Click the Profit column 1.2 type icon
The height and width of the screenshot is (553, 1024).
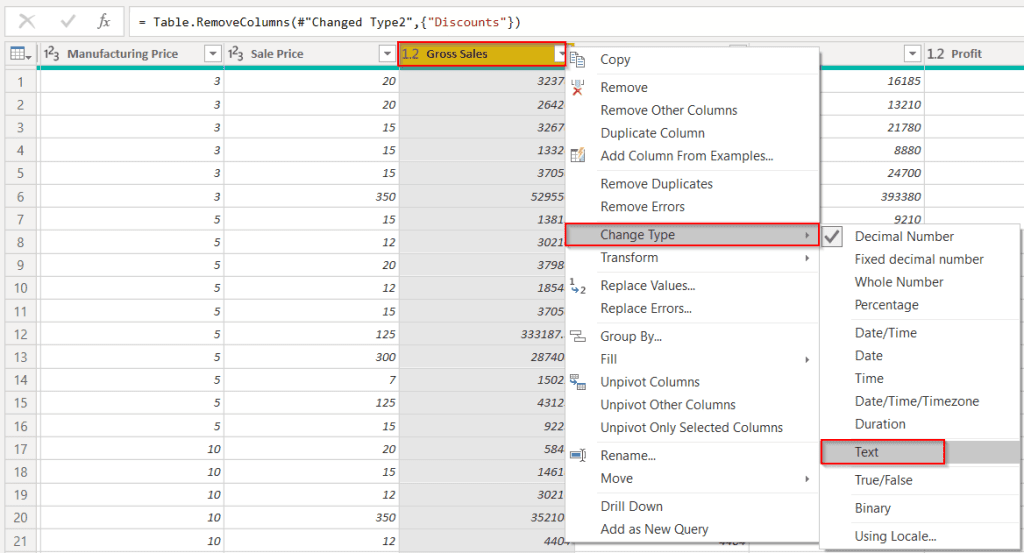[935, 54]
